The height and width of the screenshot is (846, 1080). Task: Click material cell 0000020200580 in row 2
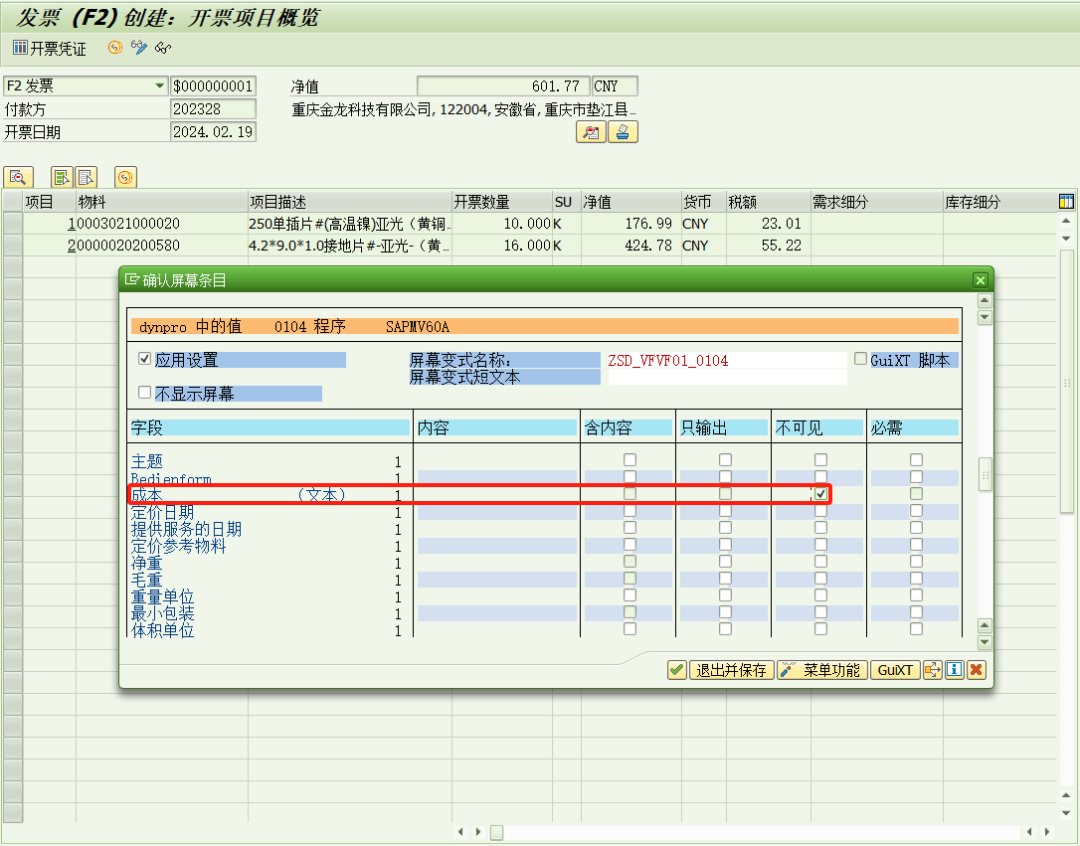(161, 245)
